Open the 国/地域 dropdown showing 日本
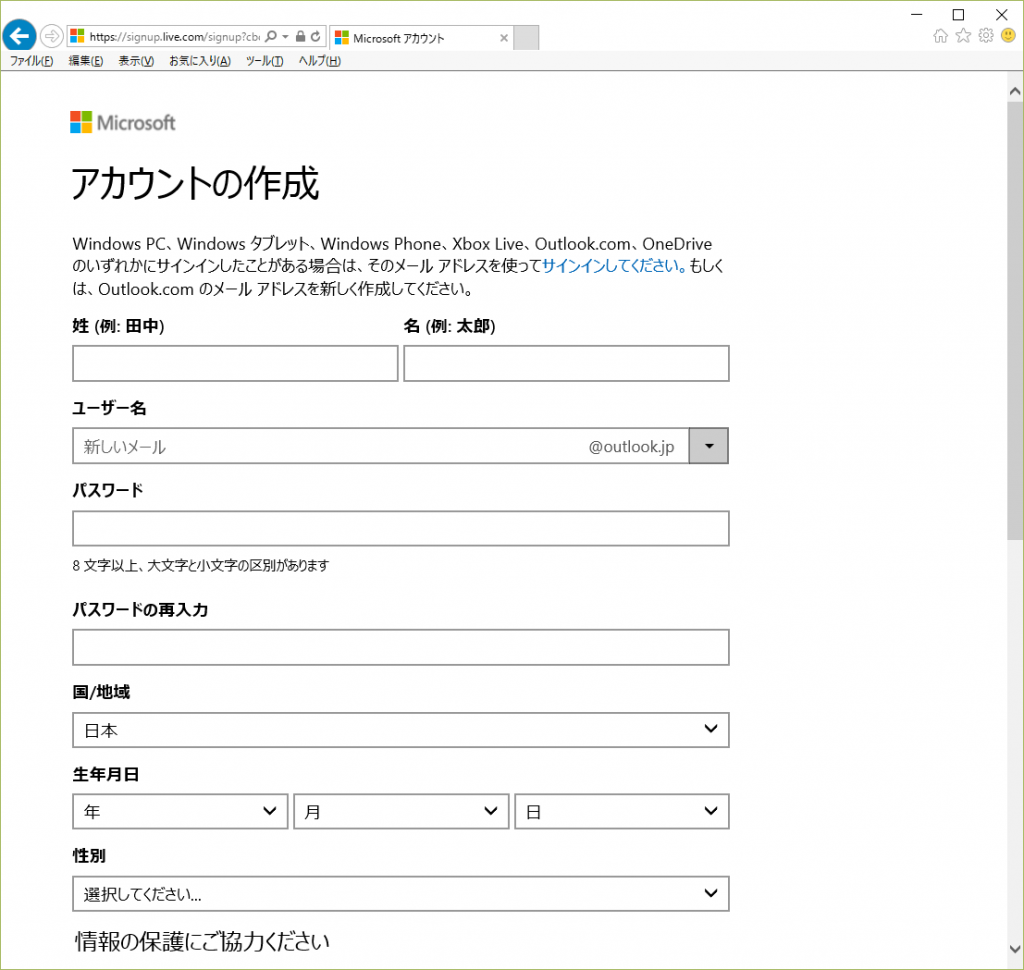The width and height of the screenshot is (1024, 970). [x=401, y=730]
